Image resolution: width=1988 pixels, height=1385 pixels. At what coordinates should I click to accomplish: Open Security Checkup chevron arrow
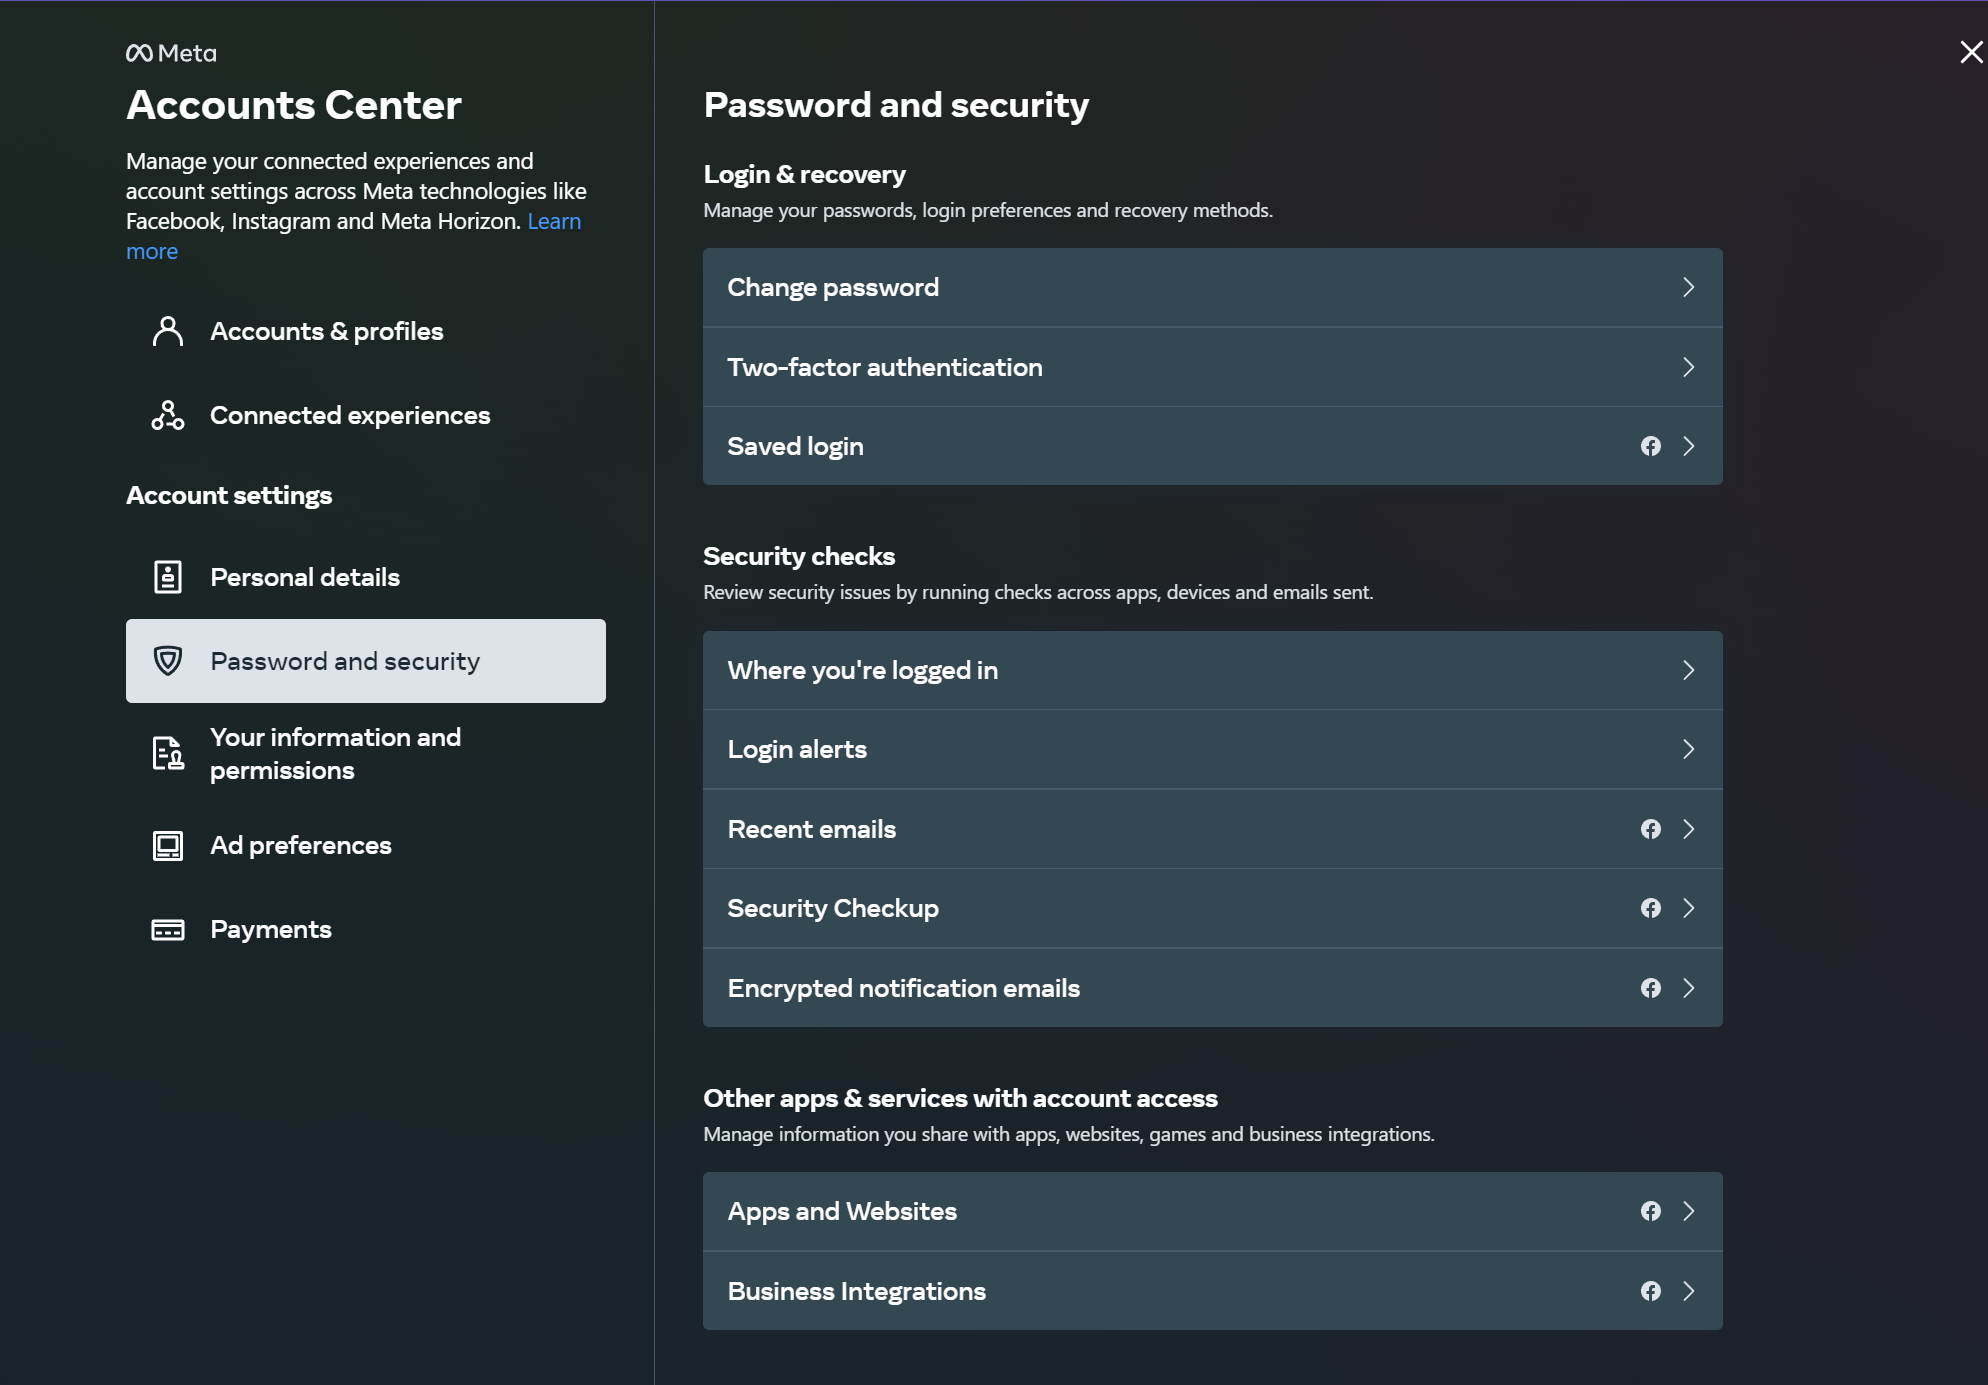[x=1689, y=908]
